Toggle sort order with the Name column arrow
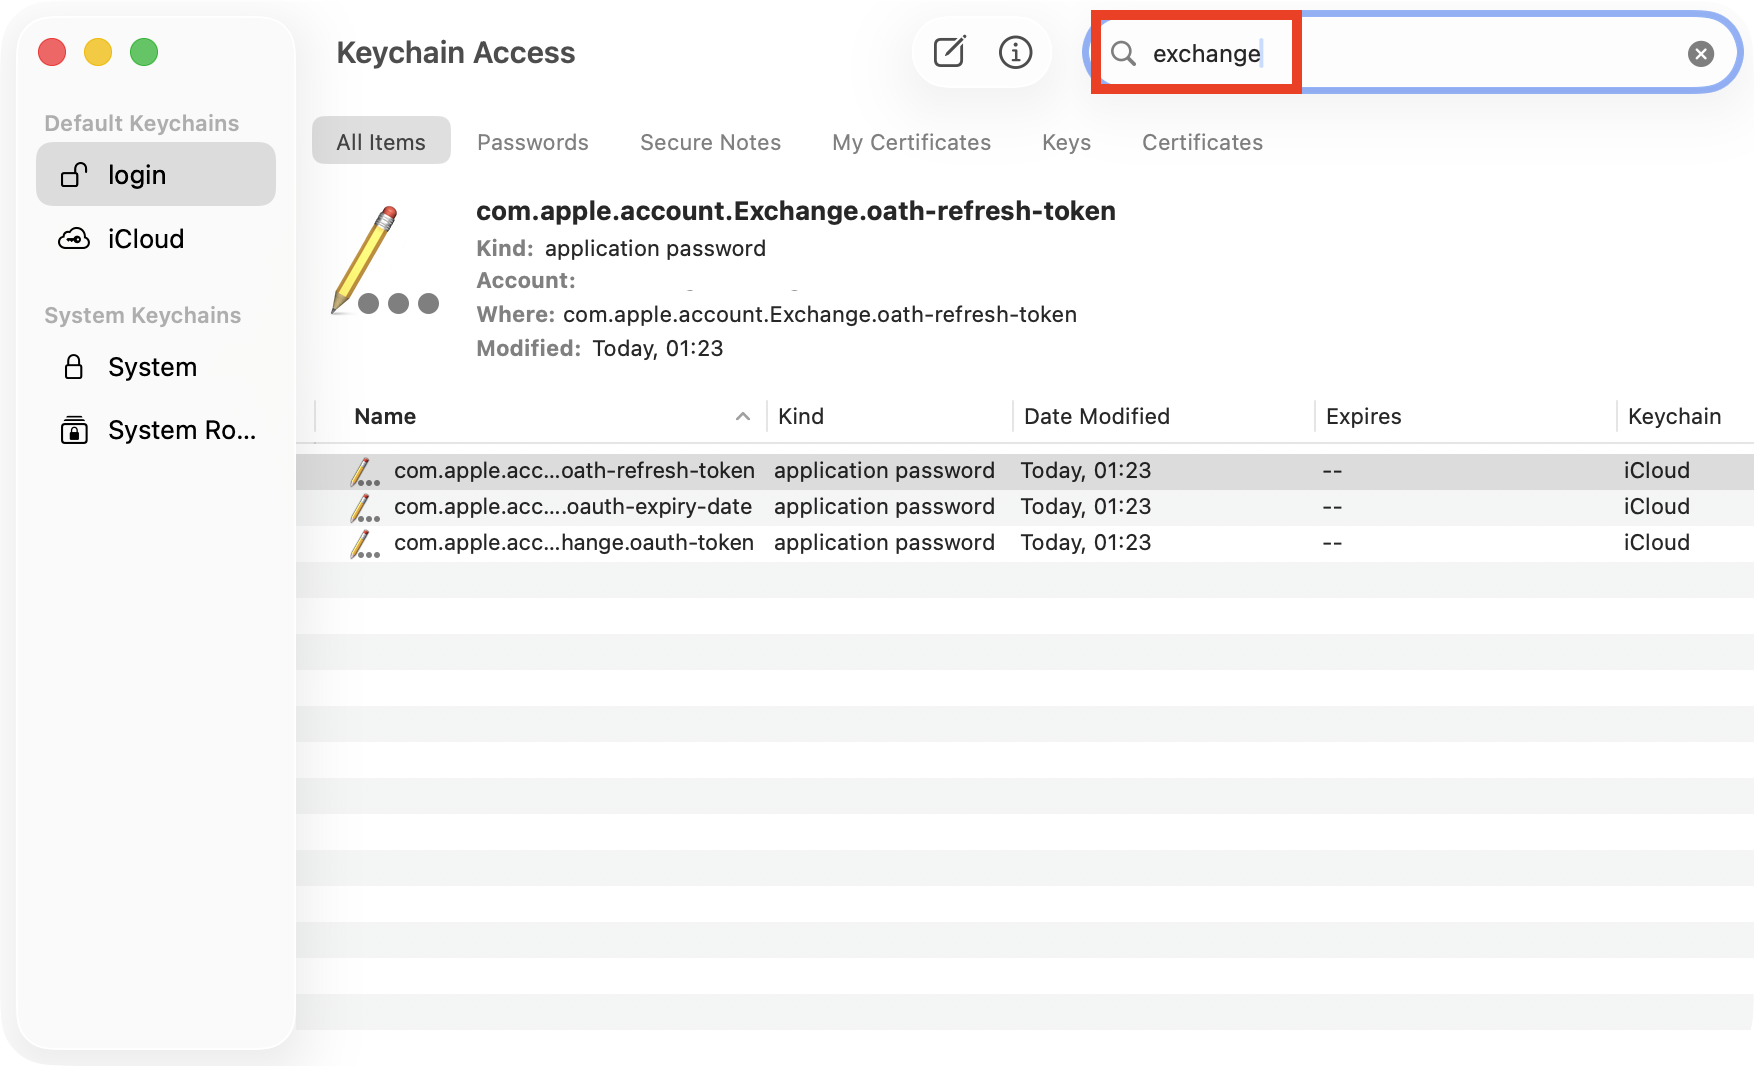The height and width of the screenshot is (1066, 1754). (742, 416)
